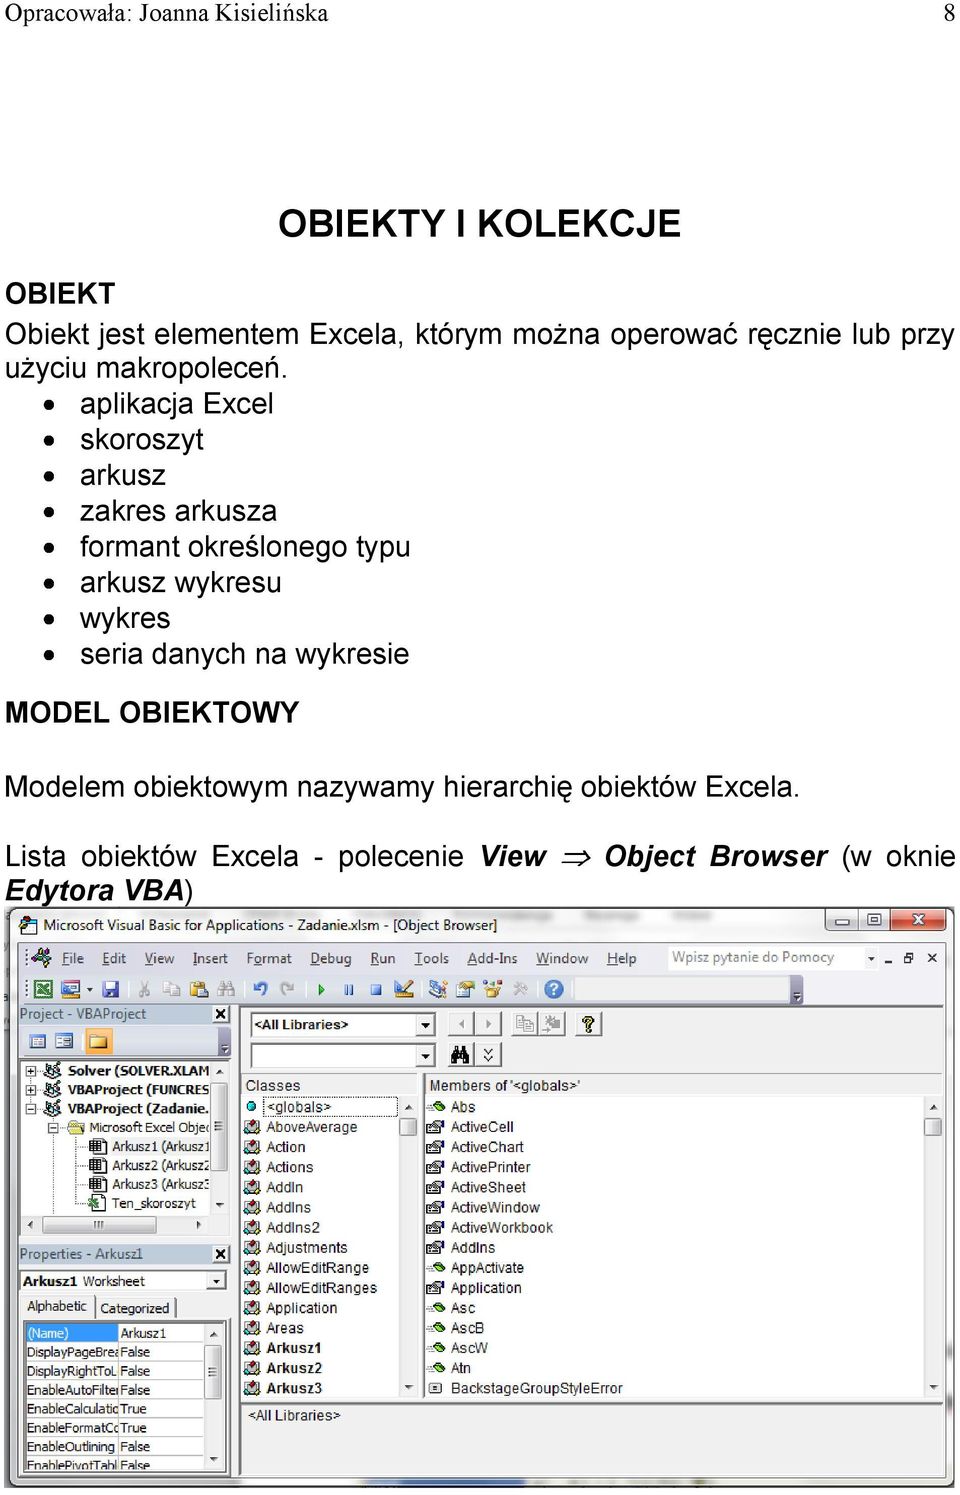Expand the Solver (SOLVER.XLAM) project node
Screen dimensions: 960x1495
31,1071
